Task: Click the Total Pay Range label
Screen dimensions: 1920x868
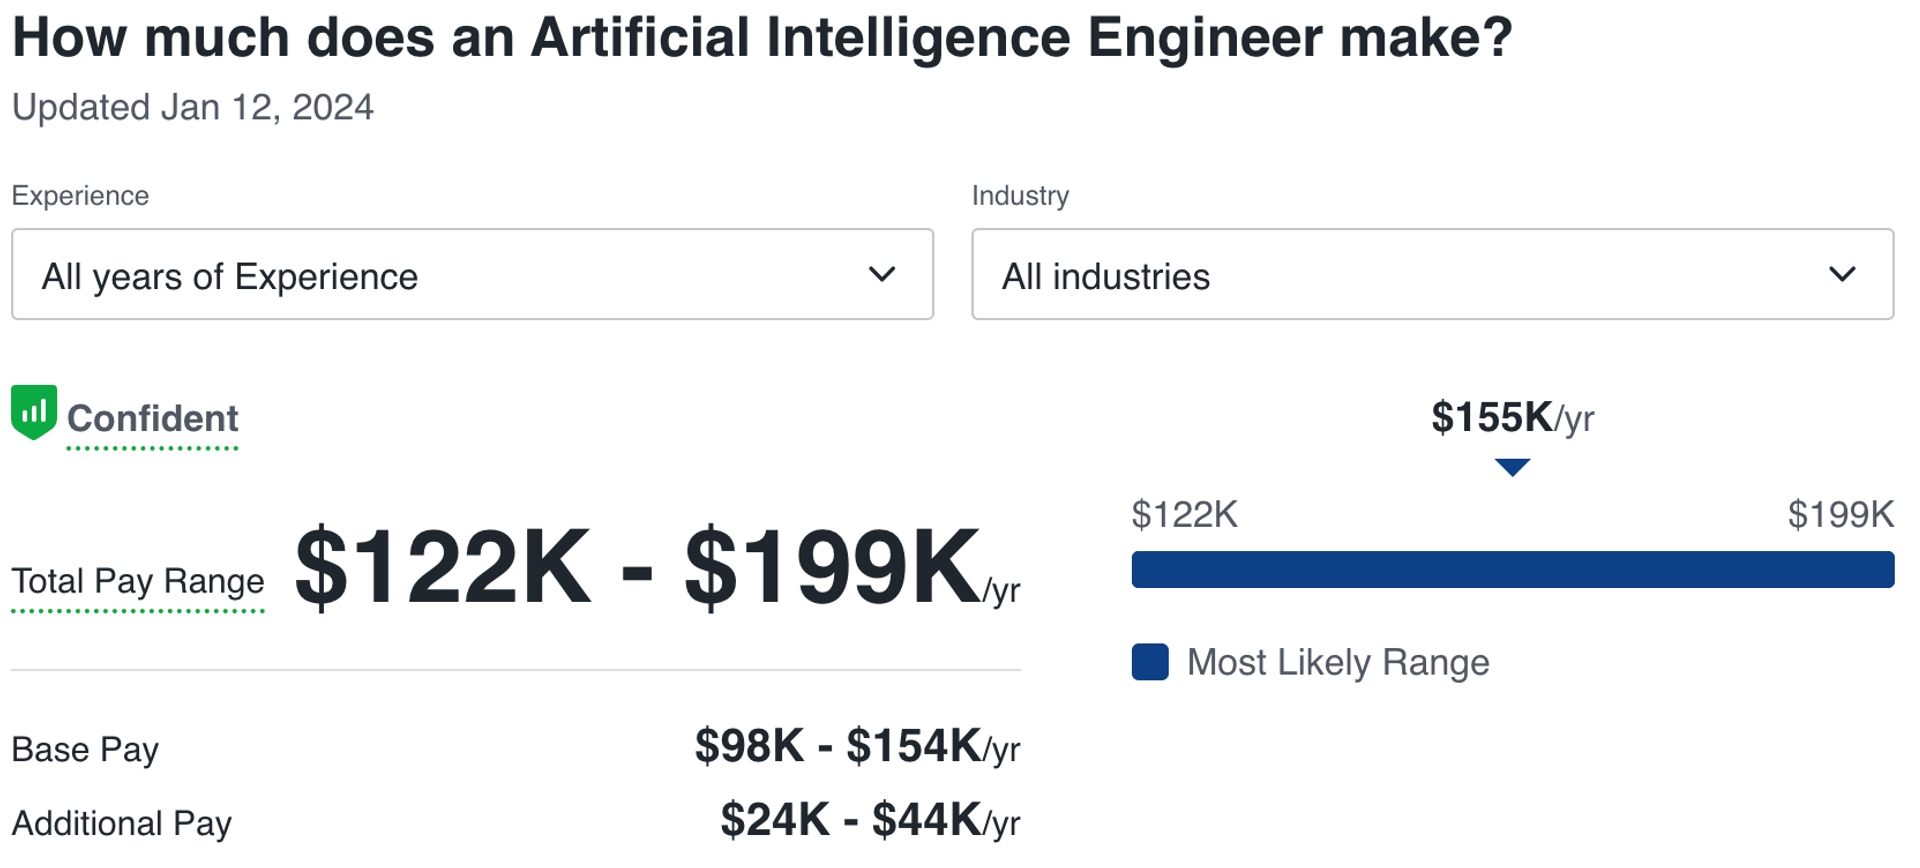Action: [138, 581]
